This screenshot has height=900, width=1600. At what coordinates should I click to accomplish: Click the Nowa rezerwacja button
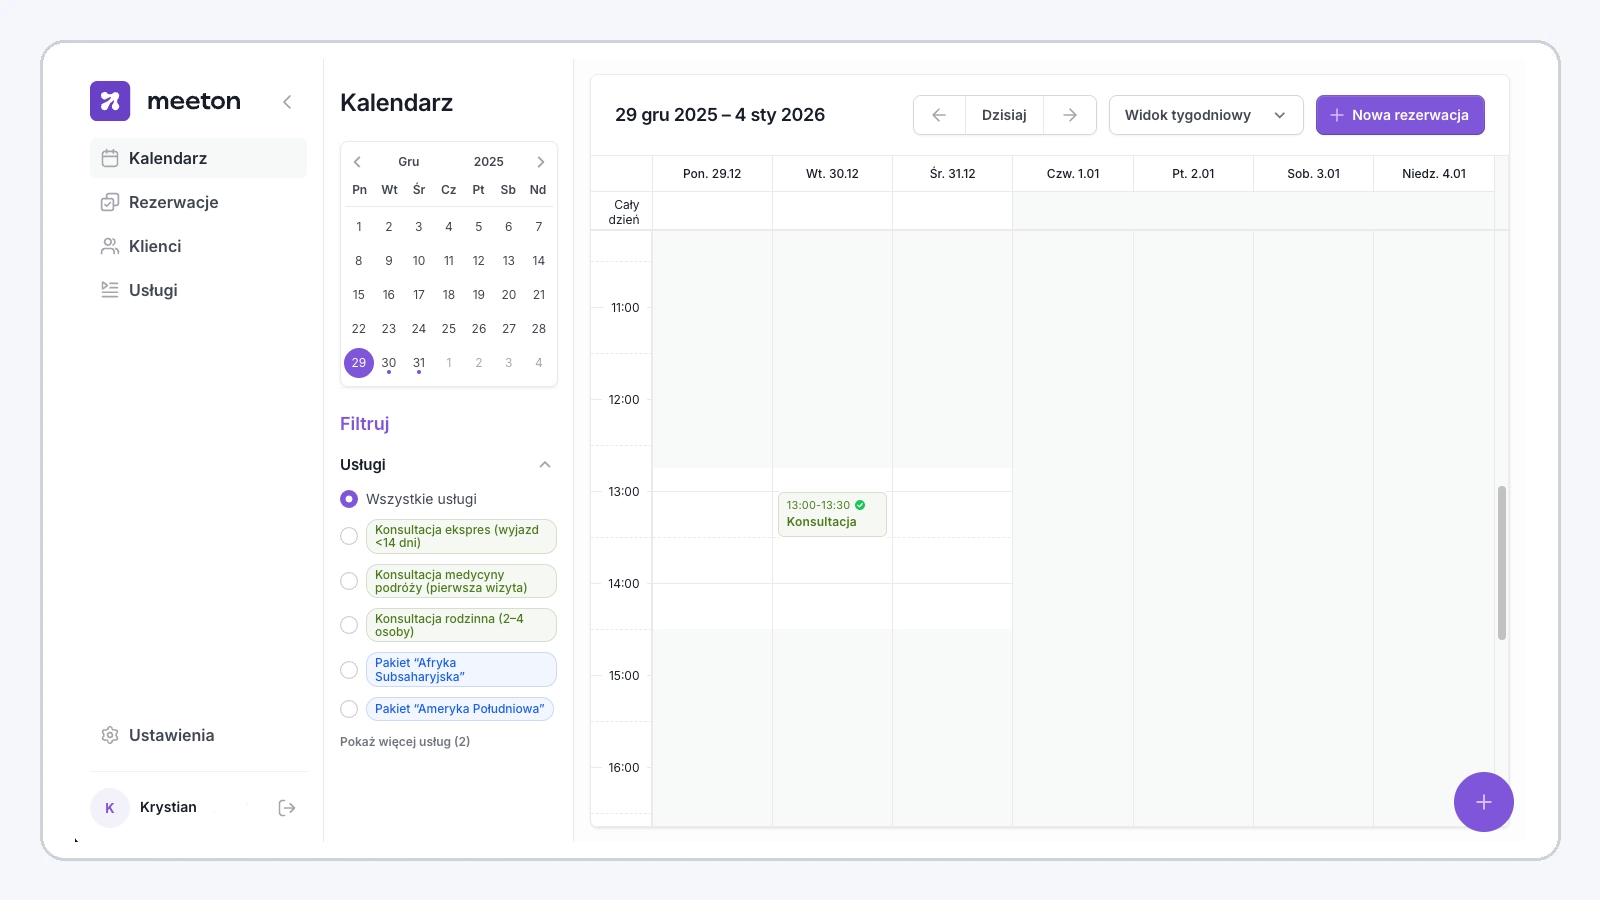(x=1399, y=115)
